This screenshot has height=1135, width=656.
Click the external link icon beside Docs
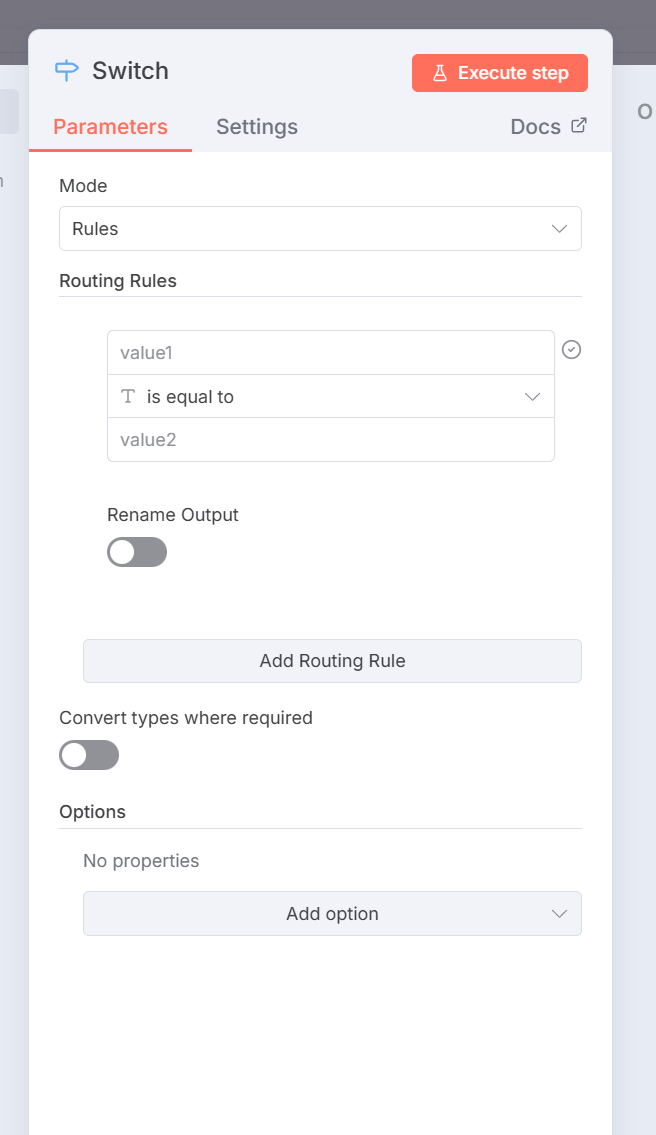578,126
